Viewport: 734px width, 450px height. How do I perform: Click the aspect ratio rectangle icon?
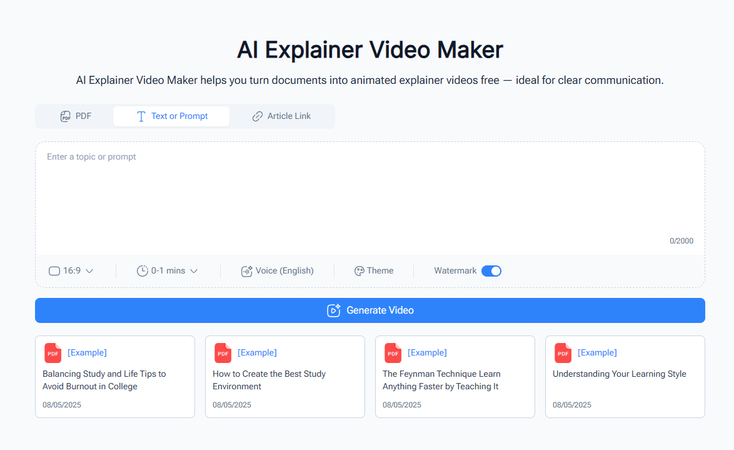pyautogui.click(x=54, y=271)
